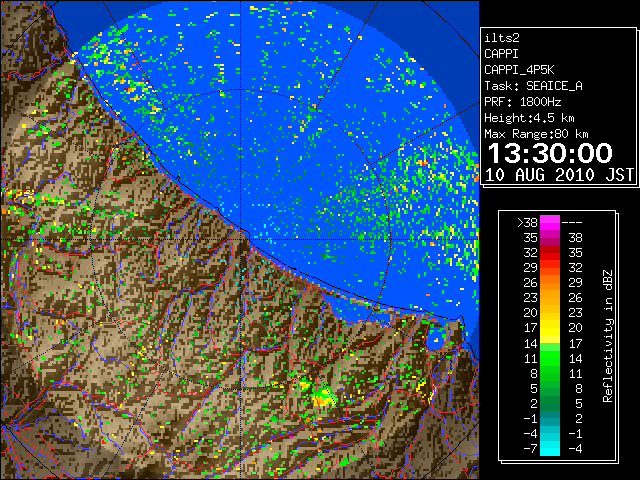Click the 'Task: SEAICE_A' line

pos(533,86)
